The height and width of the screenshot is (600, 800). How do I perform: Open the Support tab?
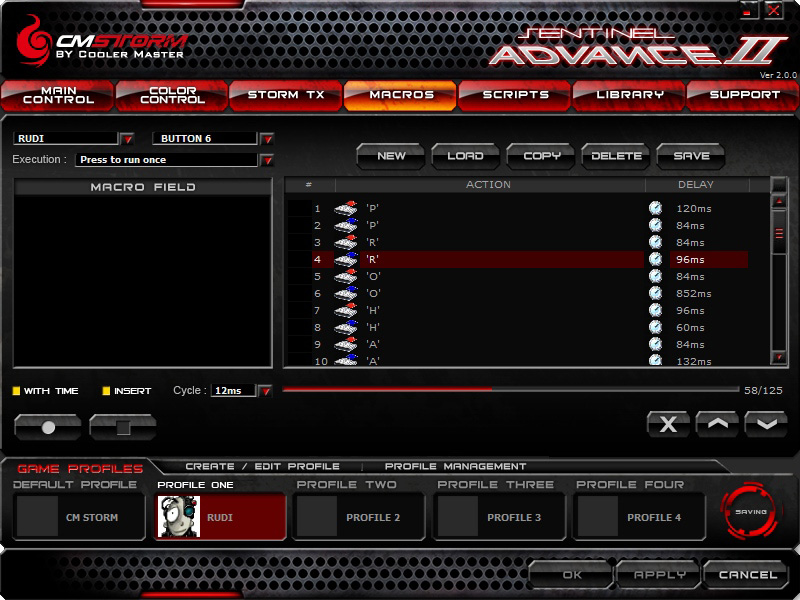pos(743,95)
